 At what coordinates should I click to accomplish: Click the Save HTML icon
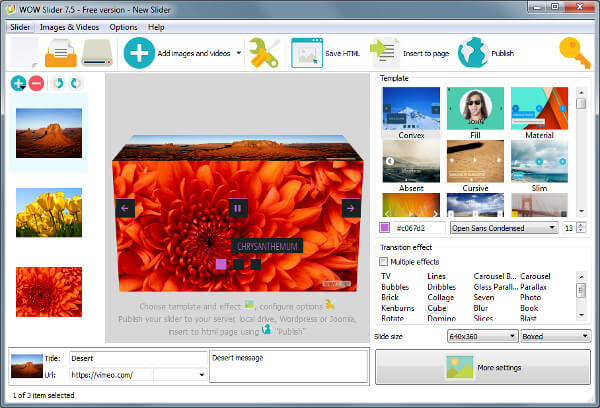pos(307,53)
